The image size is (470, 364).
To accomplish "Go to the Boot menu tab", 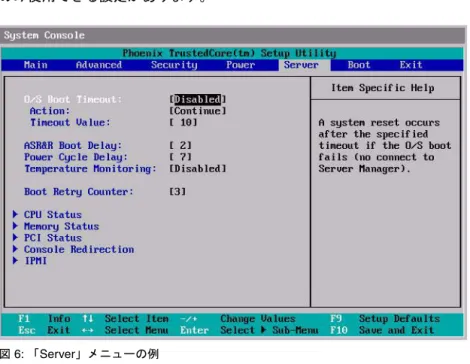I will [x=359, y=65].
